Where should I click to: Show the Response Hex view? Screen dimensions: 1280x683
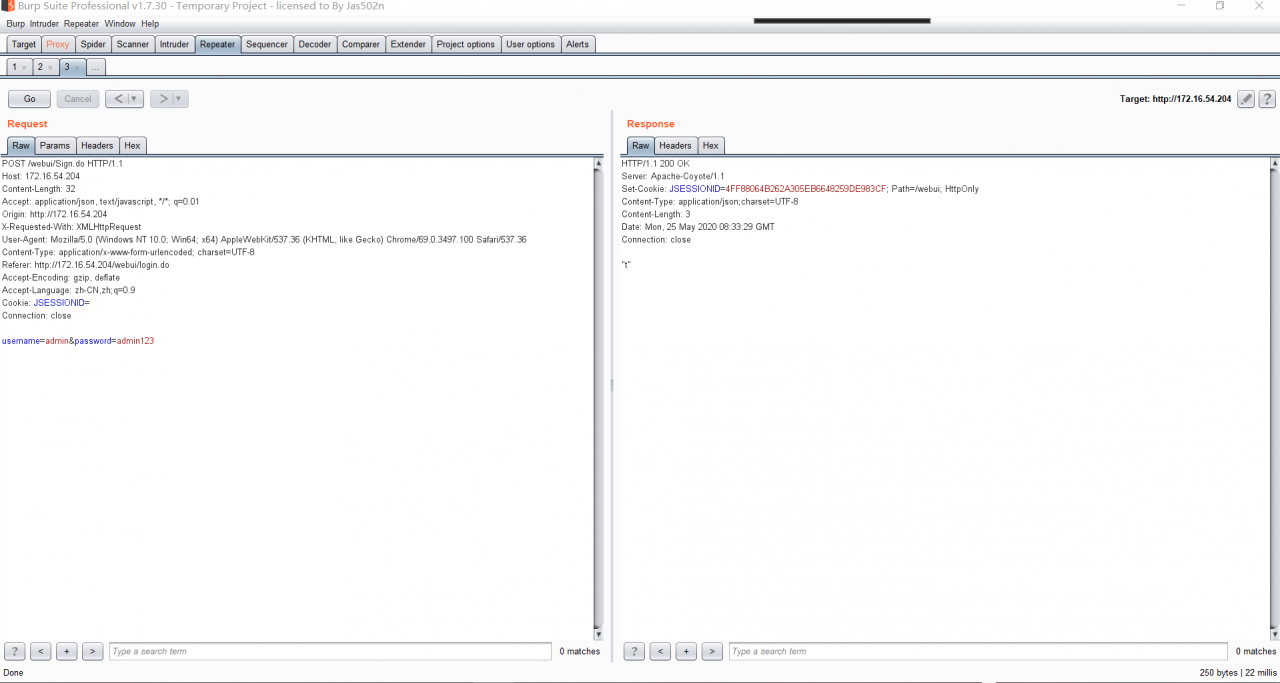[x=711, y=146]
